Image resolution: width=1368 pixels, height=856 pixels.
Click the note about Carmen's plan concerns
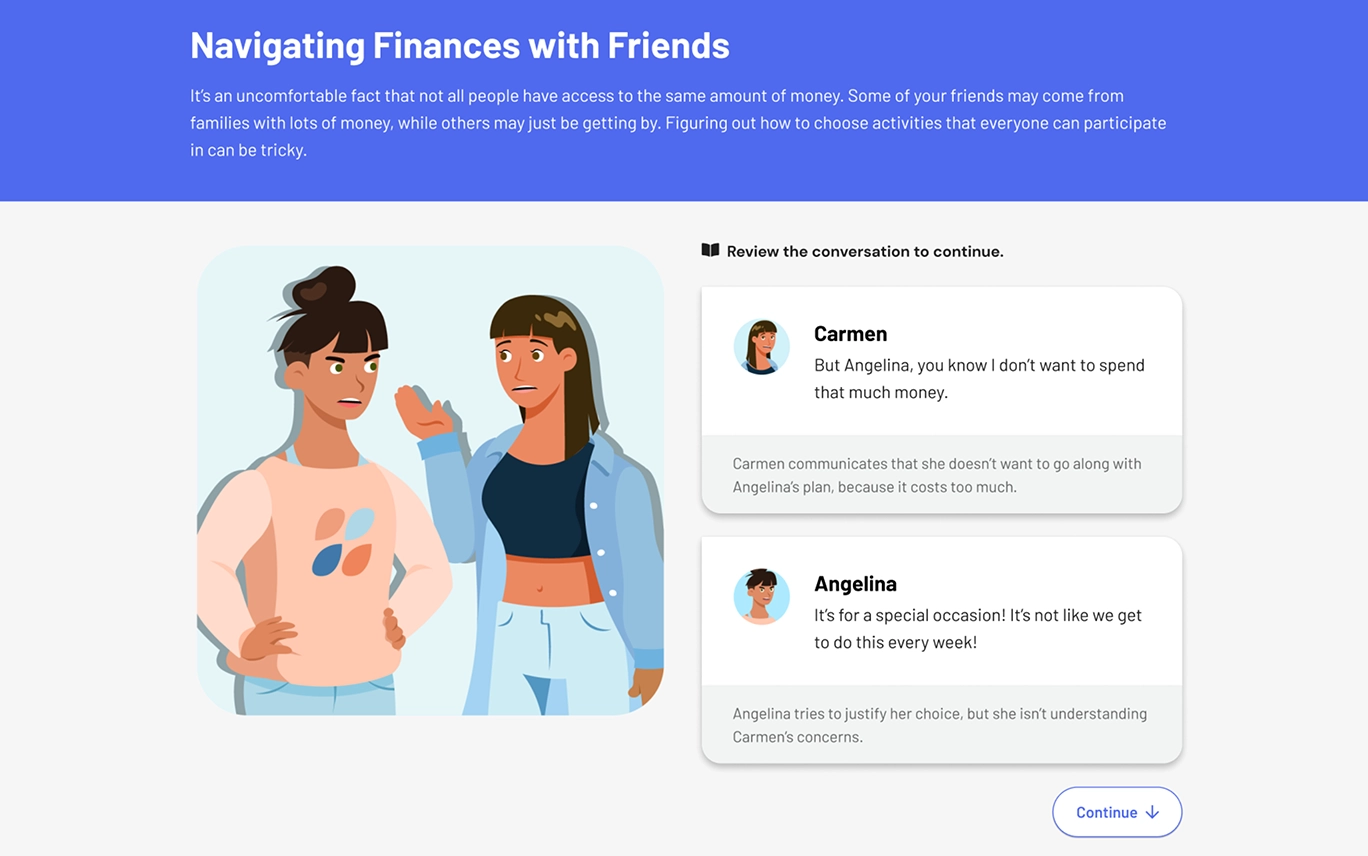937,475
